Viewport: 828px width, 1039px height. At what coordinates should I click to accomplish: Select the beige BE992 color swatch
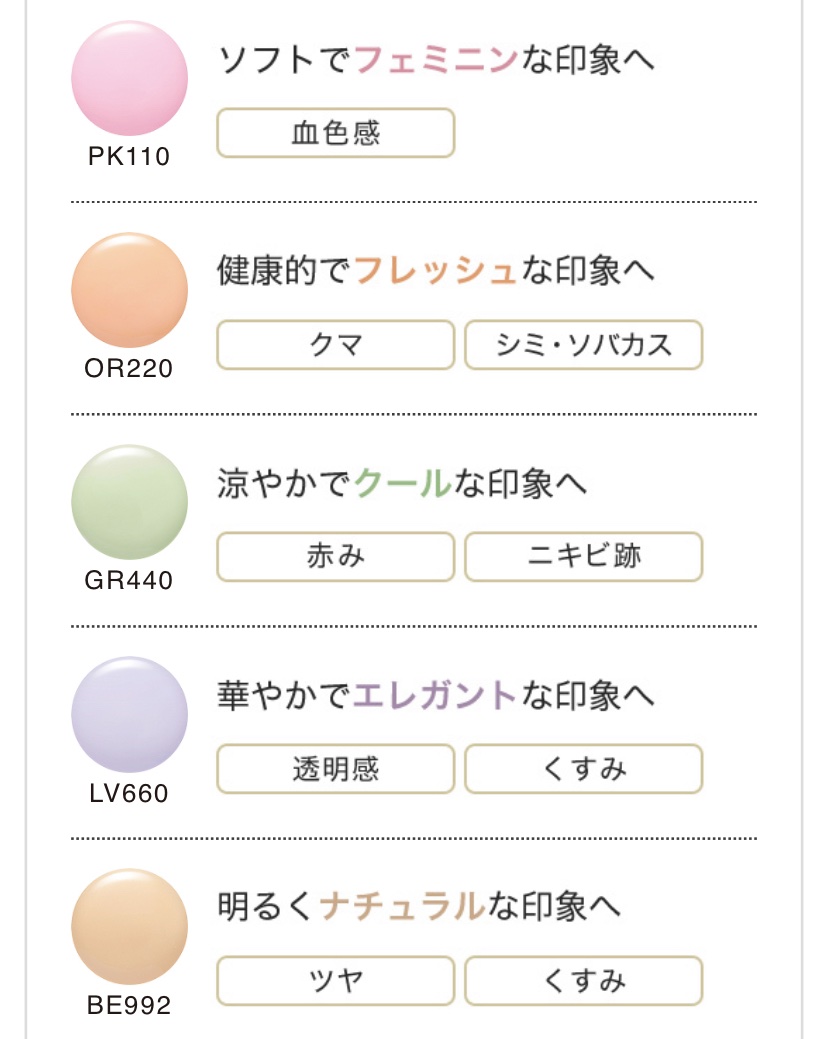point(129,926)
